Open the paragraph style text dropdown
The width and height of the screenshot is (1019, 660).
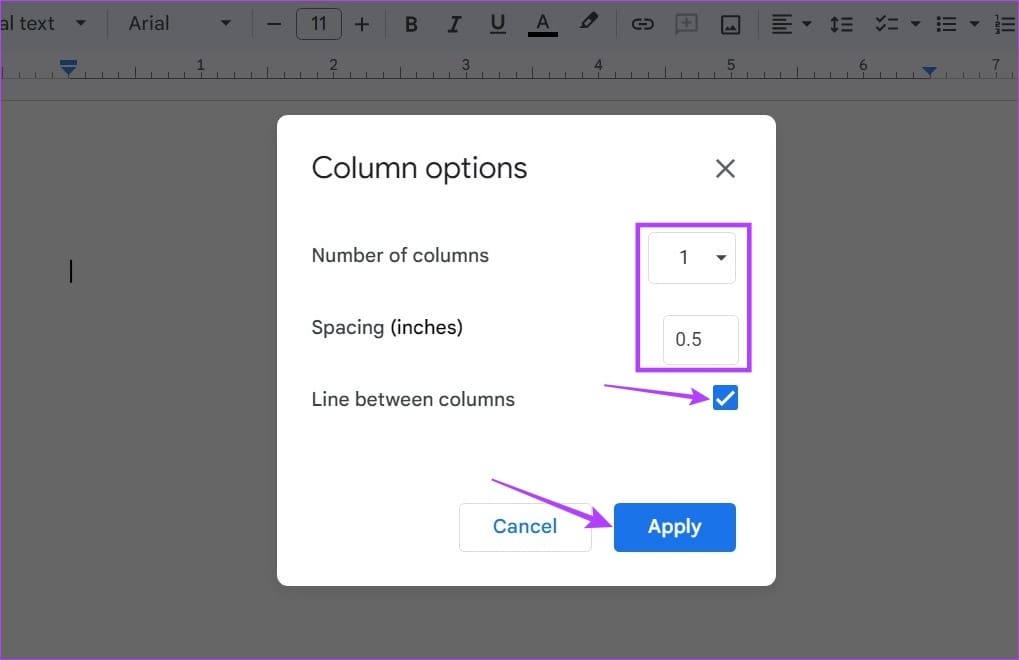43,23
